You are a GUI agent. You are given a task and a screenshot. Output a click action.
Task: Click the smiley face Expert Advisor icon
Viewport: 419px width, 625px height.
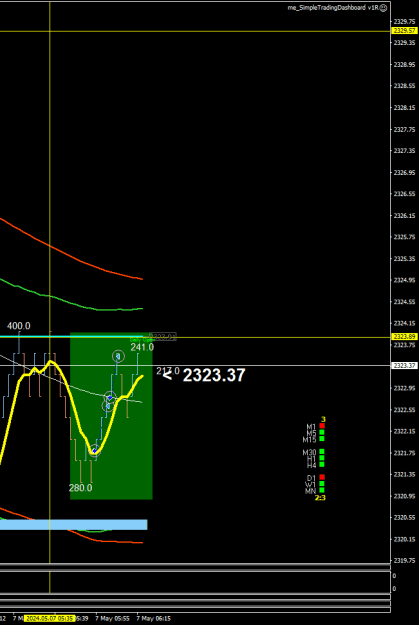pos(383,8)
